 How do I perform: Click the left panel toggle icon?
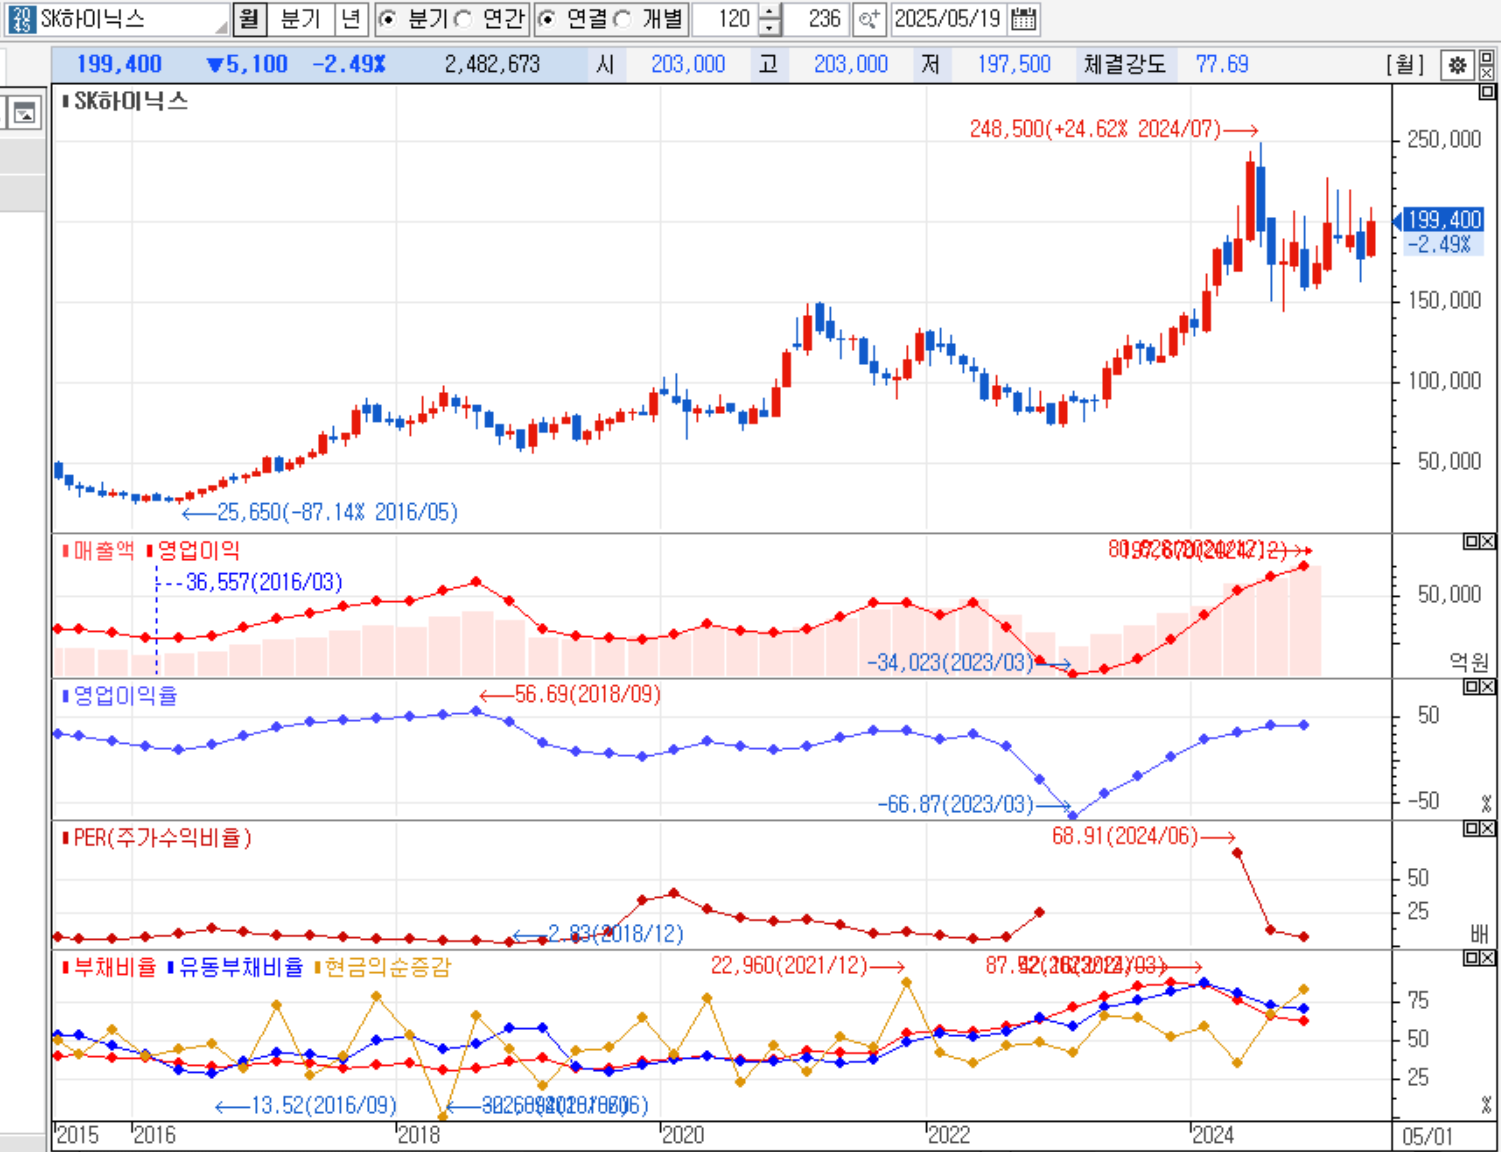24,113
